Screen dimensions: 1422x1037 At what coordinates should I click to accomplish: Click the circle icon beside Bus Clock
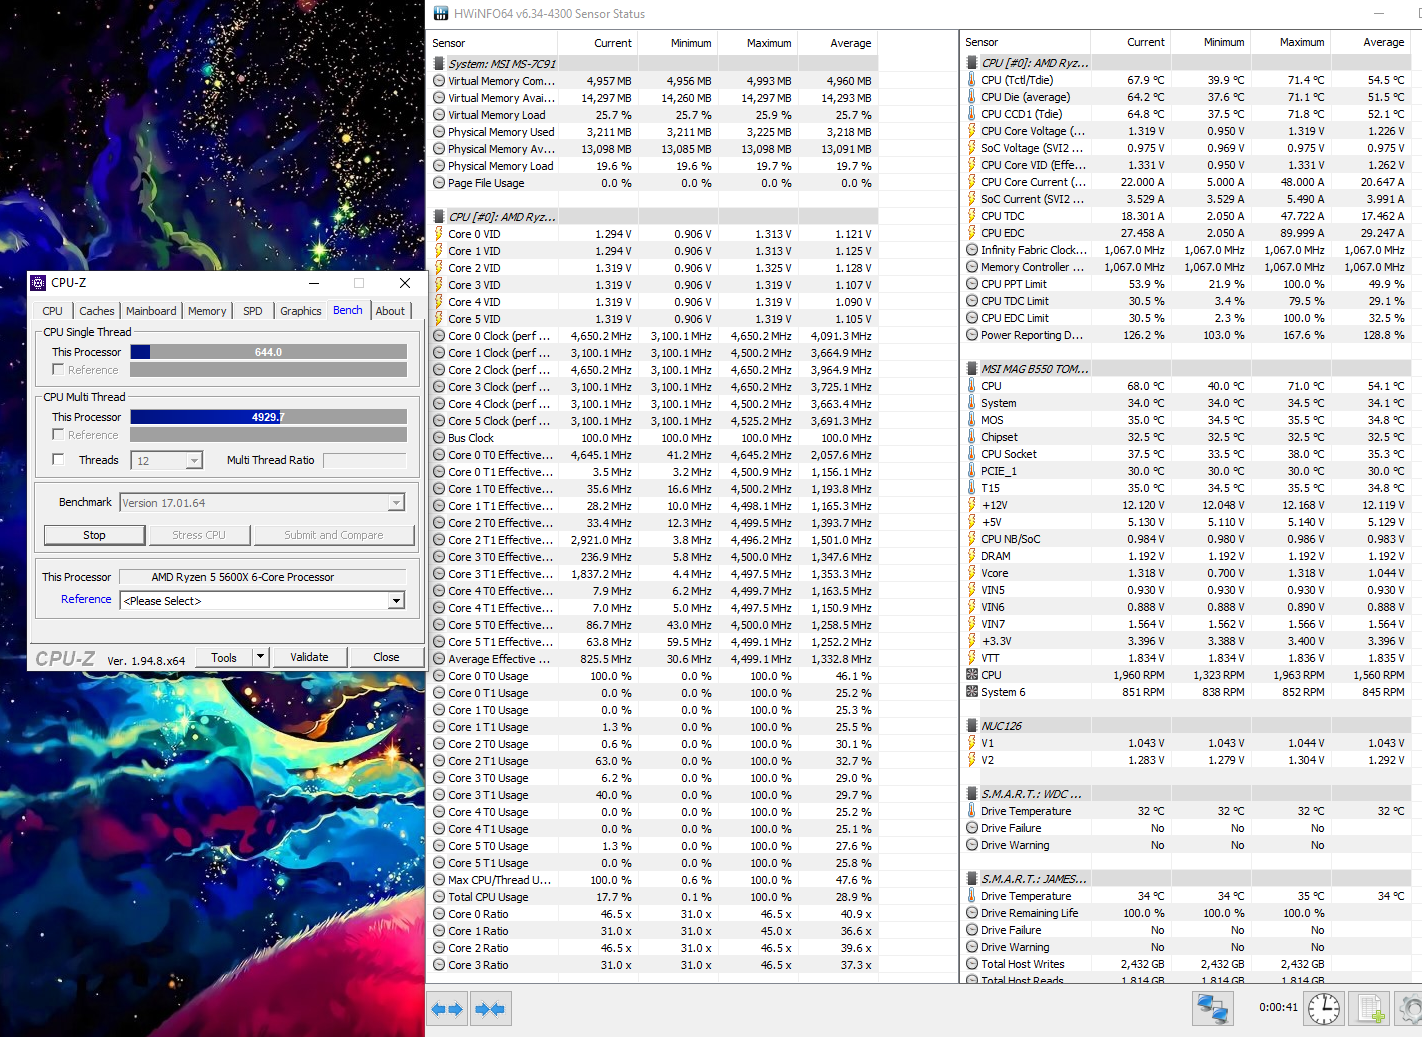[439, 438]
